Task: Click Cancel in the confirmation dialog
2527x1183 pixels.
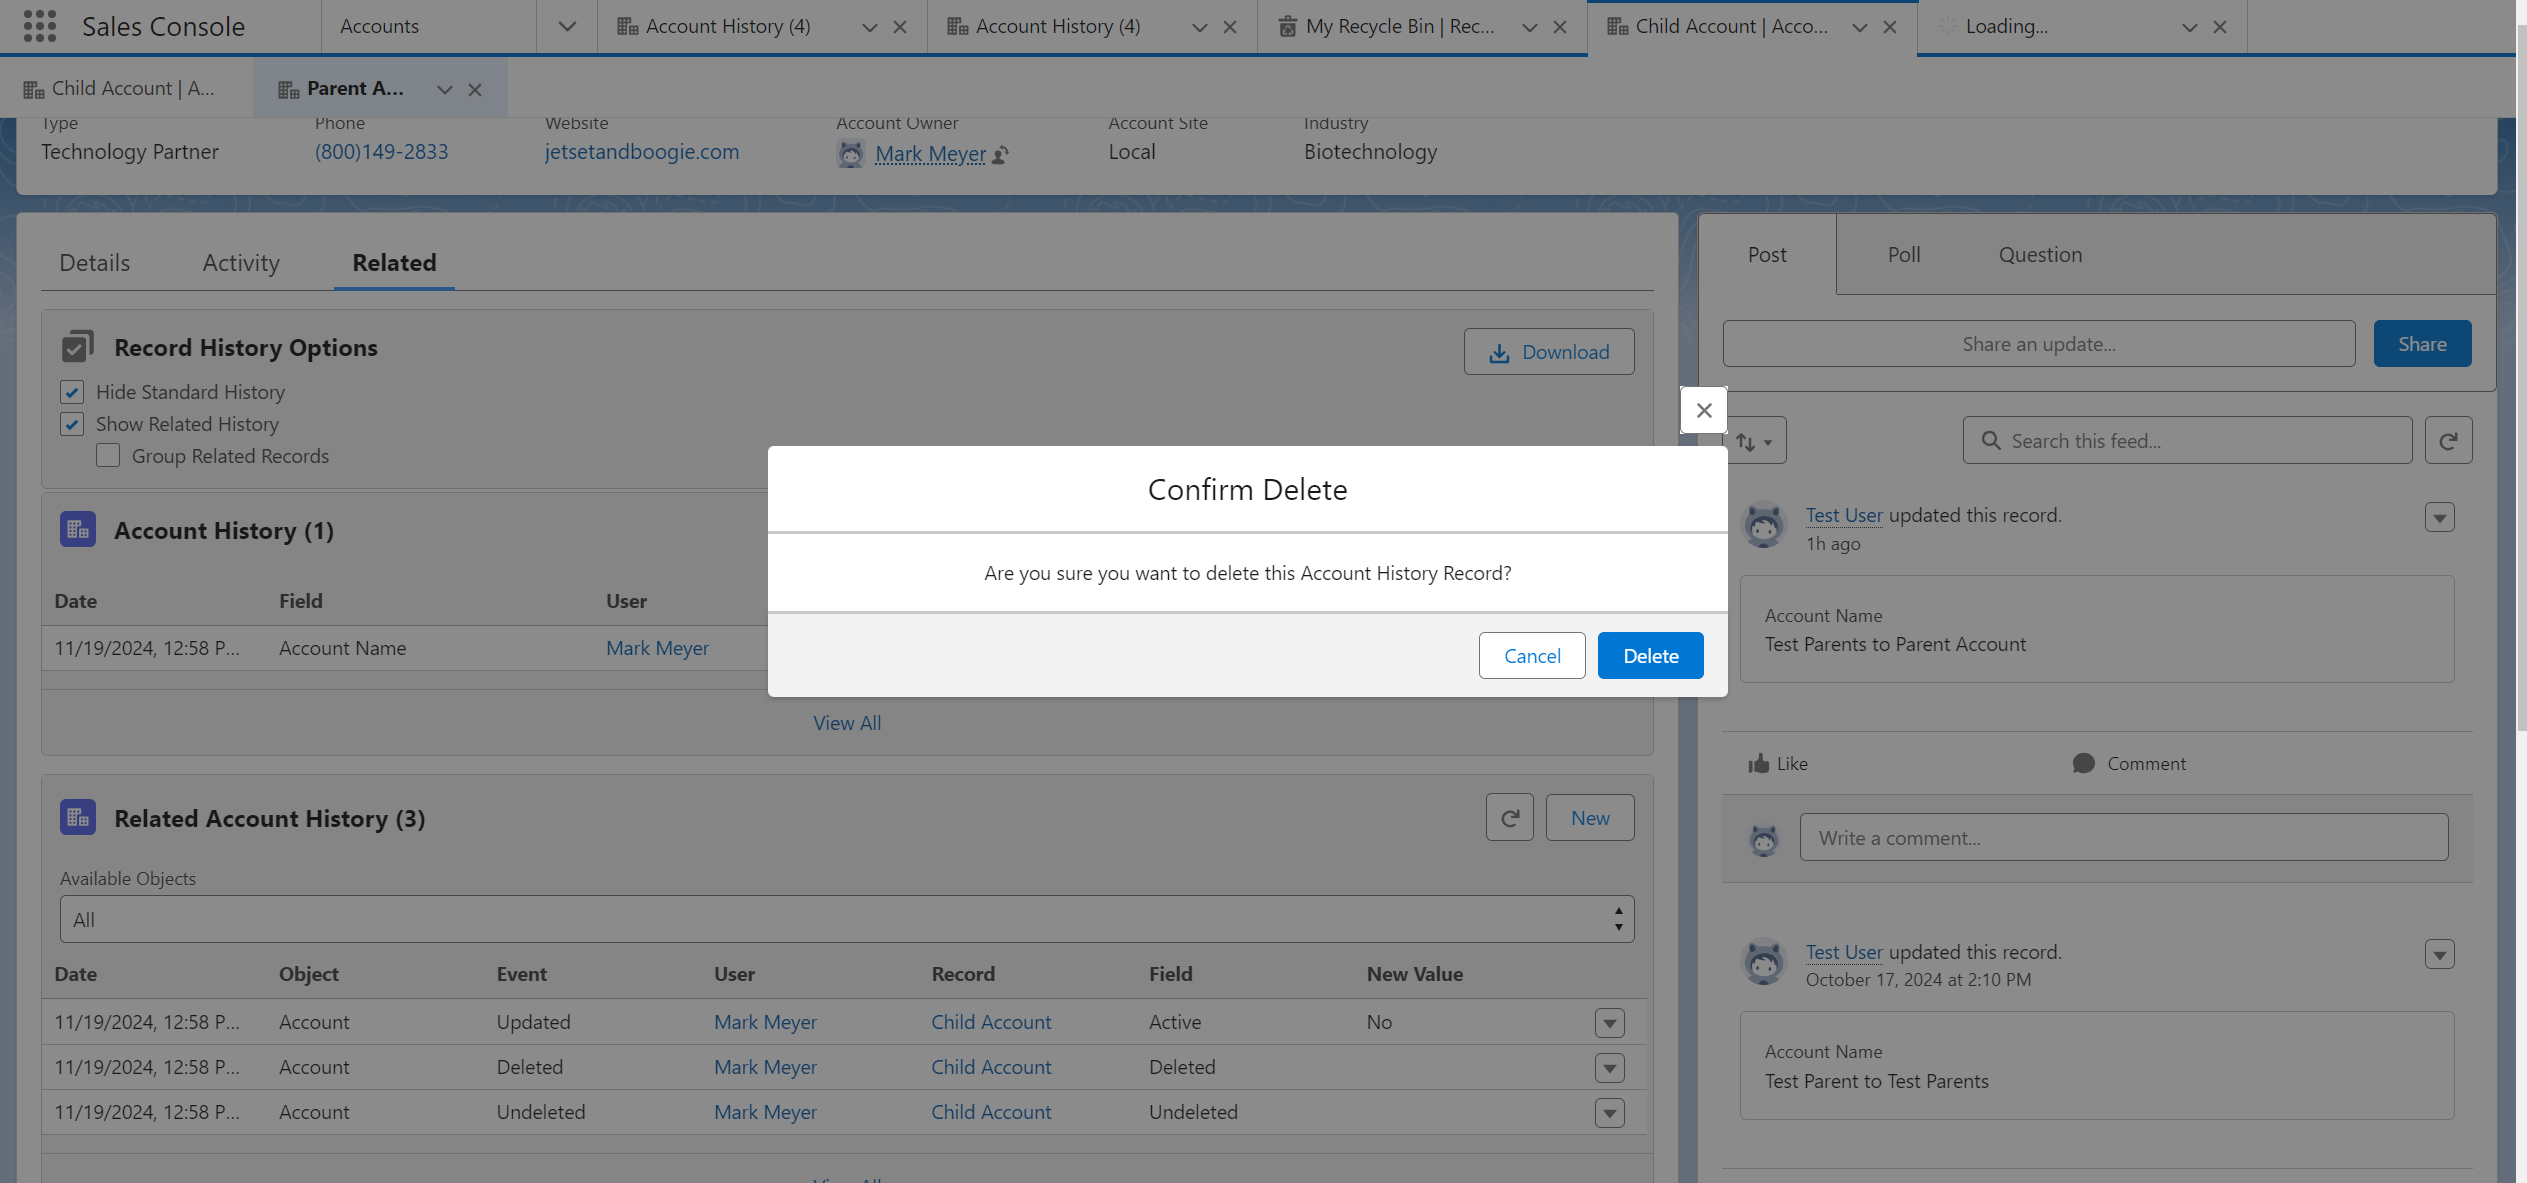Action: pos(1531,656)
